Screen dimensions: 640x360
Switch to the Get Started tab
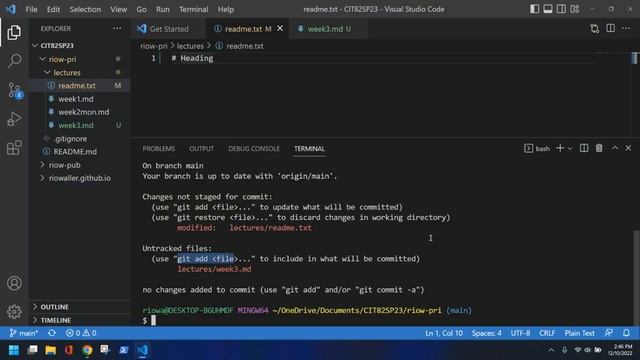pyautogui.click(x=169, y=29)
